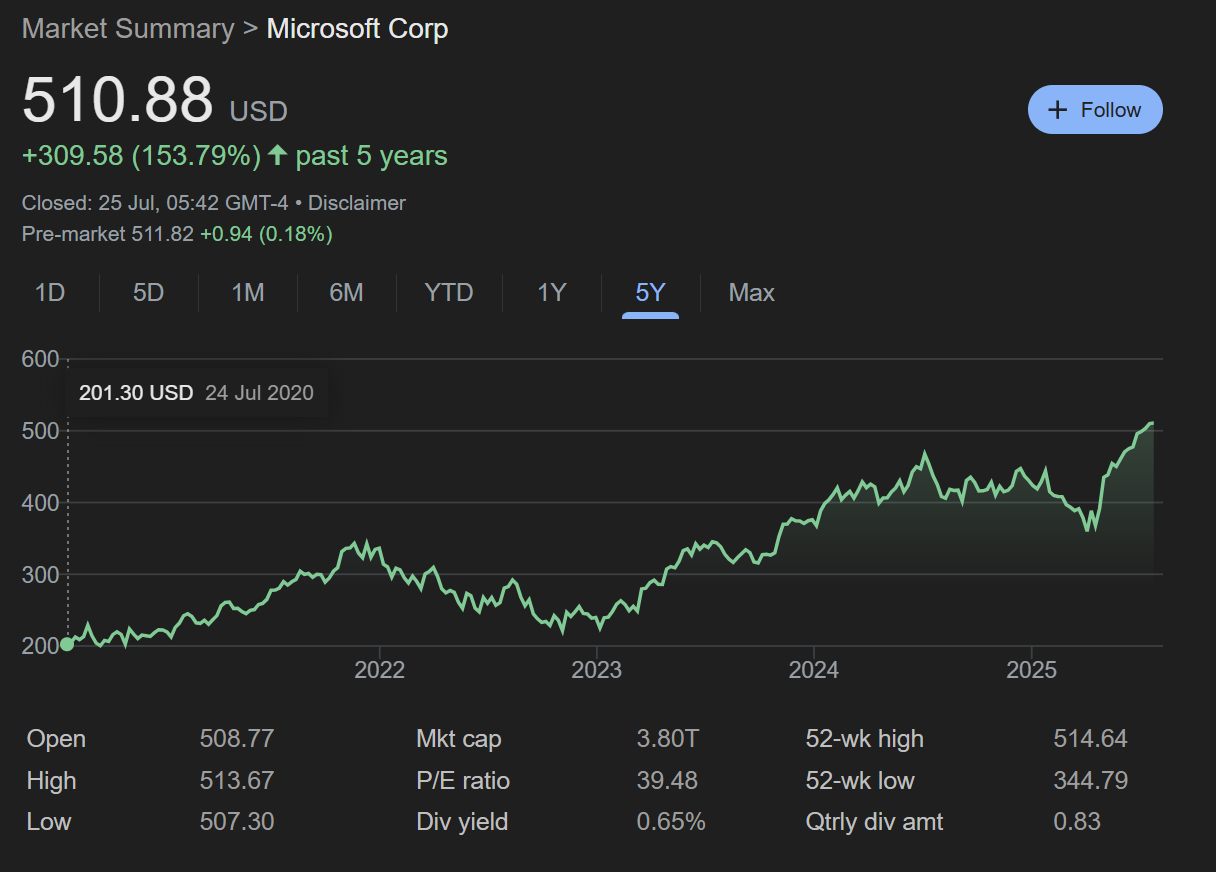This screenshot has width=1216, height=872.
Task: Select the 1M time range tab
Action: click(x=247, y=293)
